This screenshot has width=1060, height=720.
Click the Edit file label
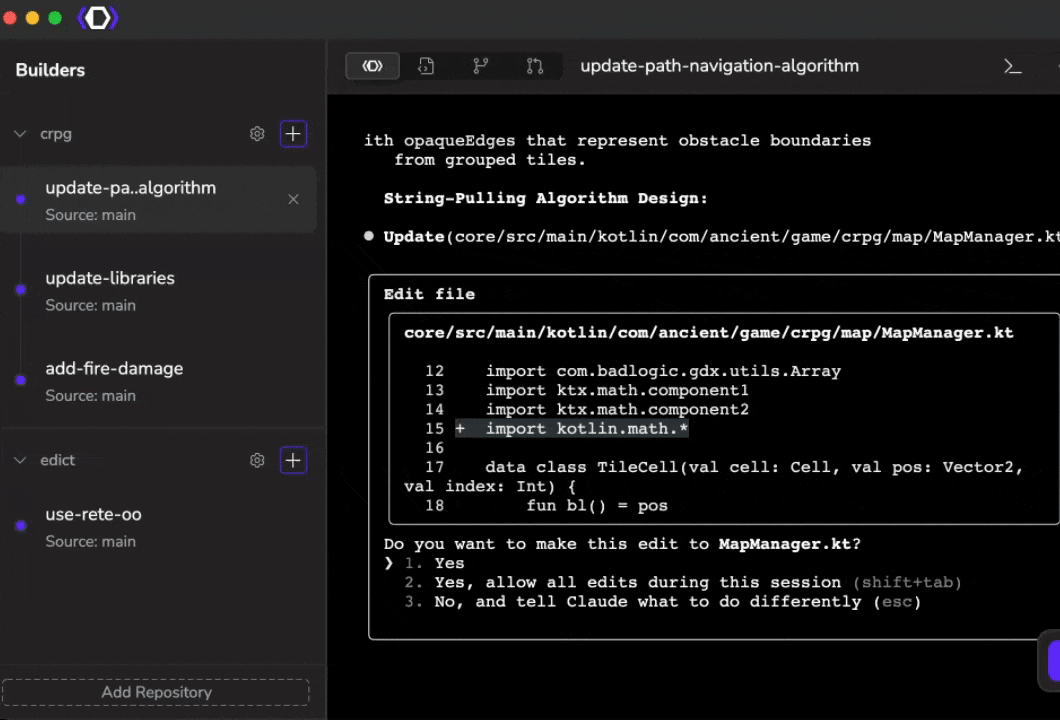[429, 294]
